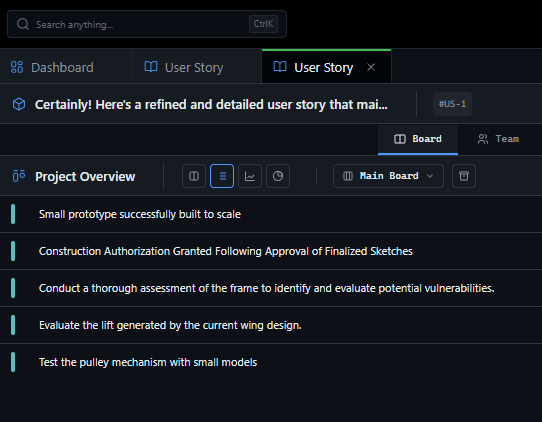
Task: Focus the Search anything input field
Action: (147, 24)
